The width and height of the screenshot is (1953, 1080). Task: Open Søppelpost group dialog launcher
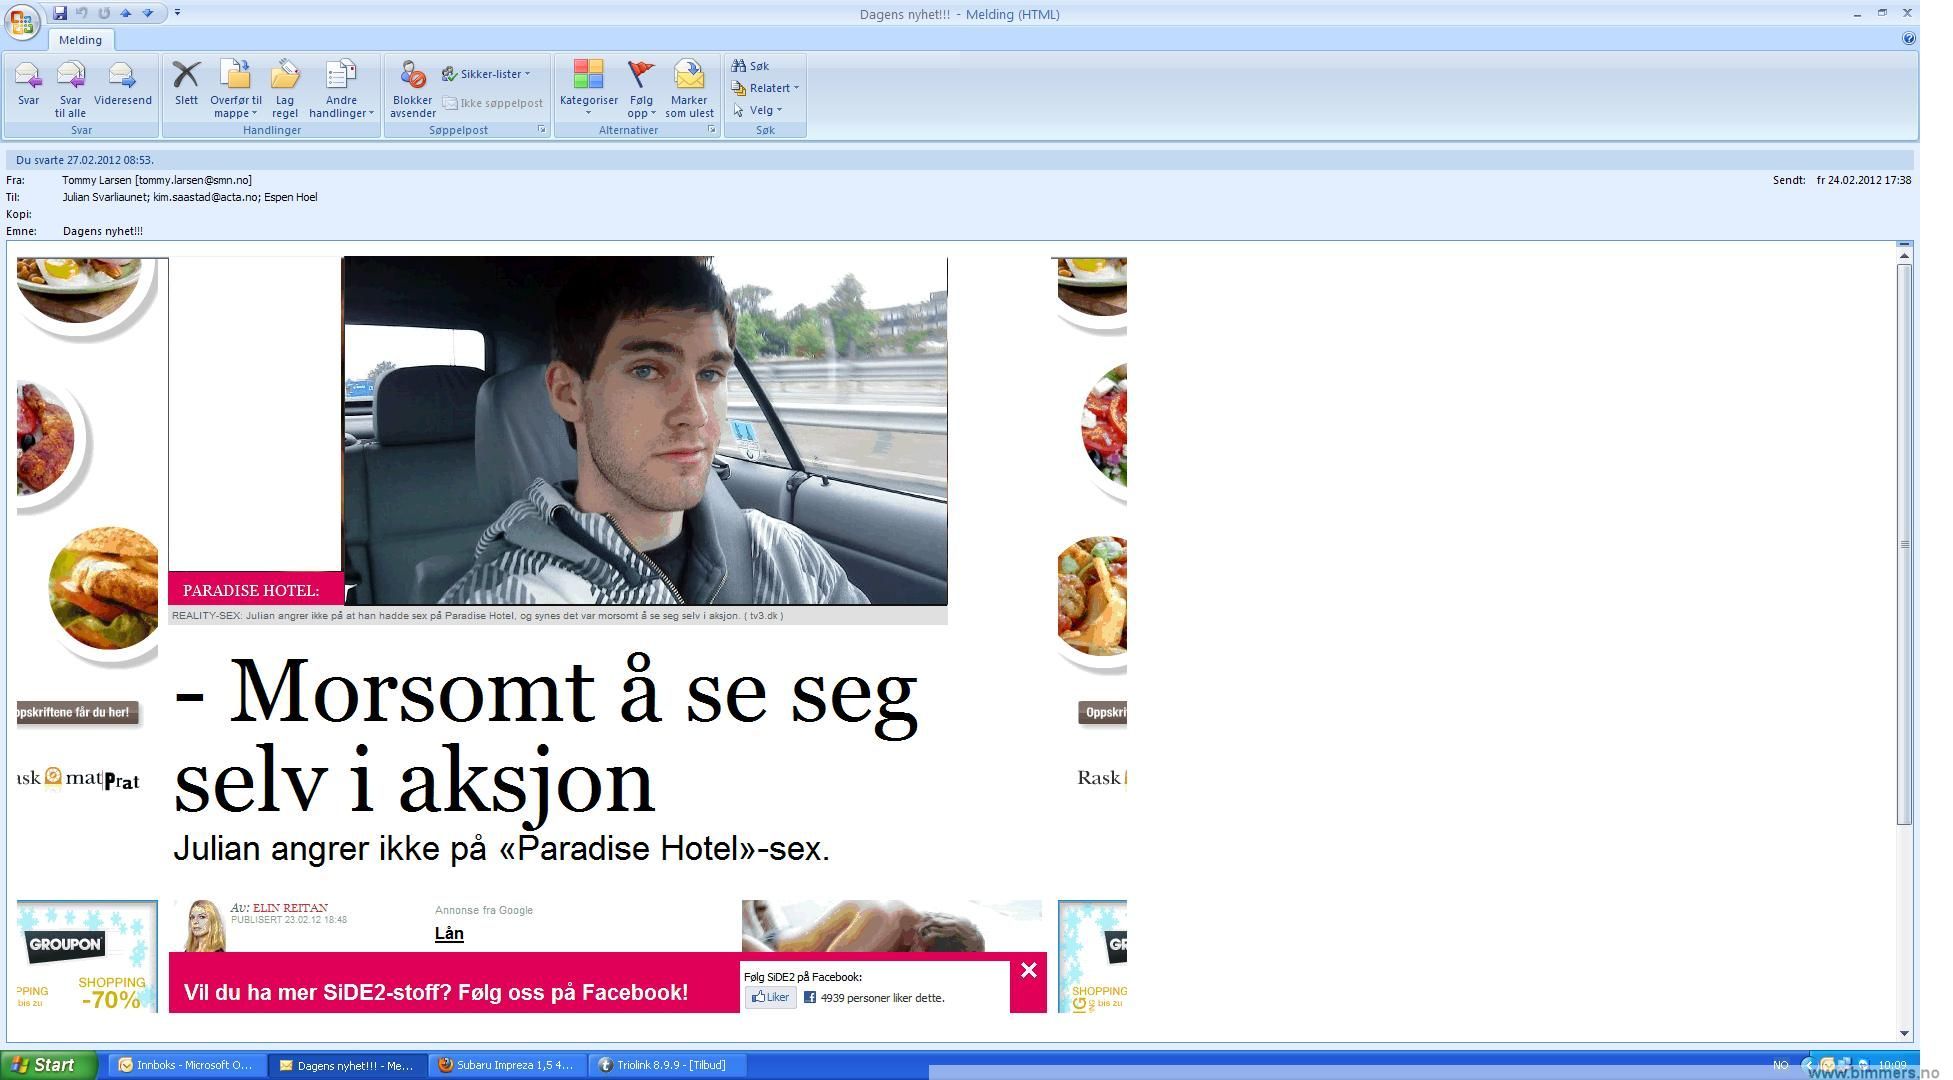(x=542, y=130)
